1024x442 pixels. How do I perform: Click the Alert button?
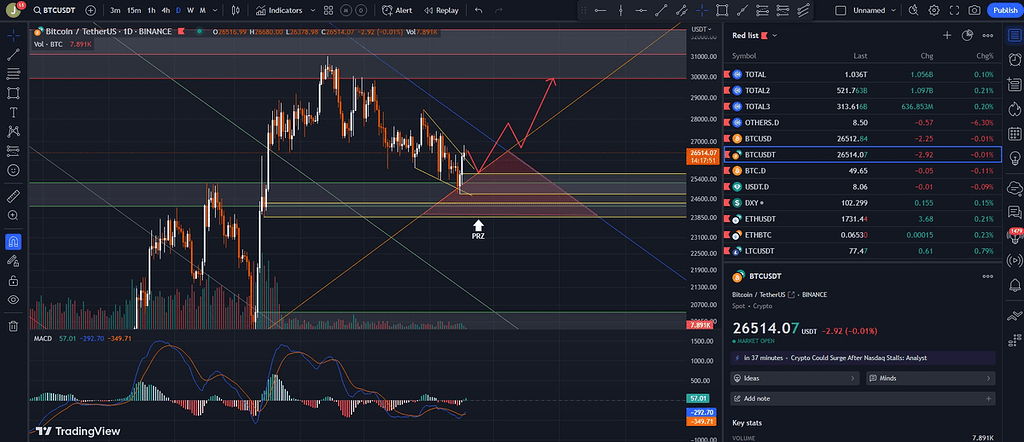pos(397,10)
